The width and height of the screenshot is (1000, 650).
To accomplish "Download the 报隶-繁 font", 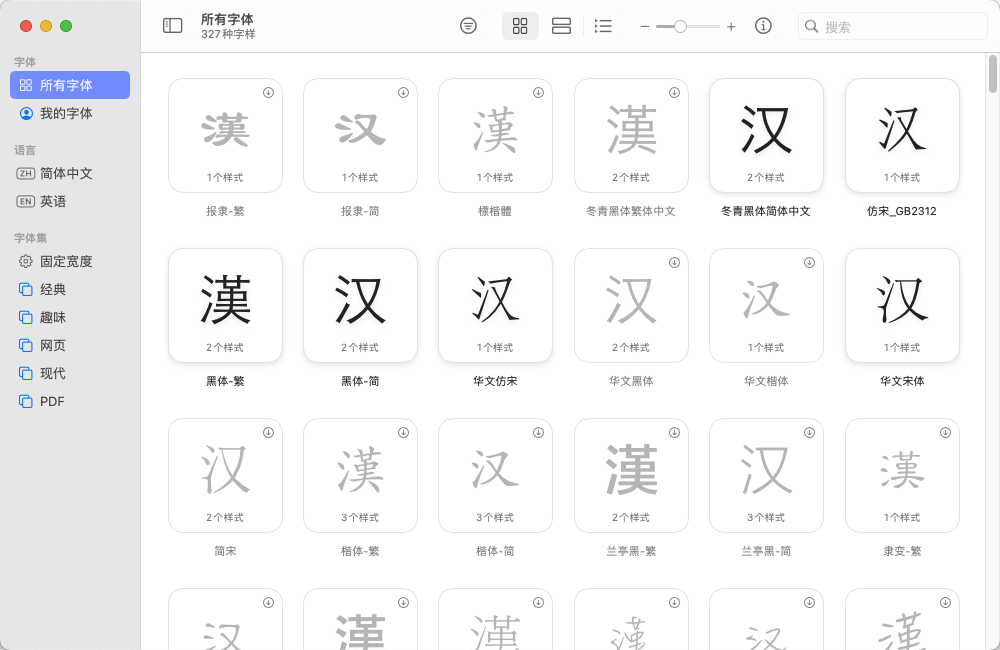I will pos(268,92).
